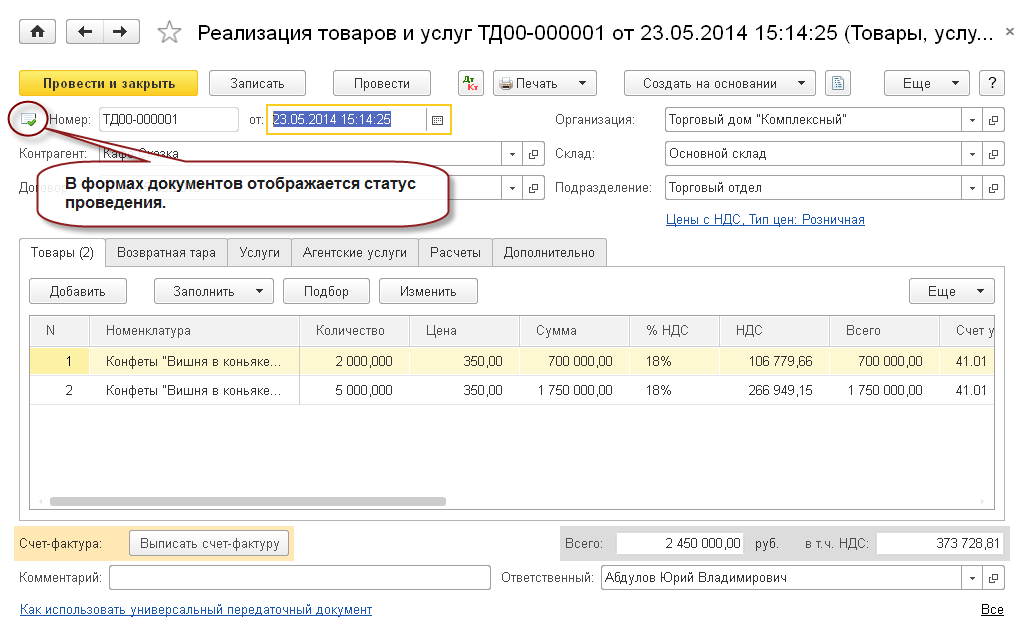This screenshot has height=633, width=1032.
Task: Open calendar picker next to date field
Action: point(437,120)
